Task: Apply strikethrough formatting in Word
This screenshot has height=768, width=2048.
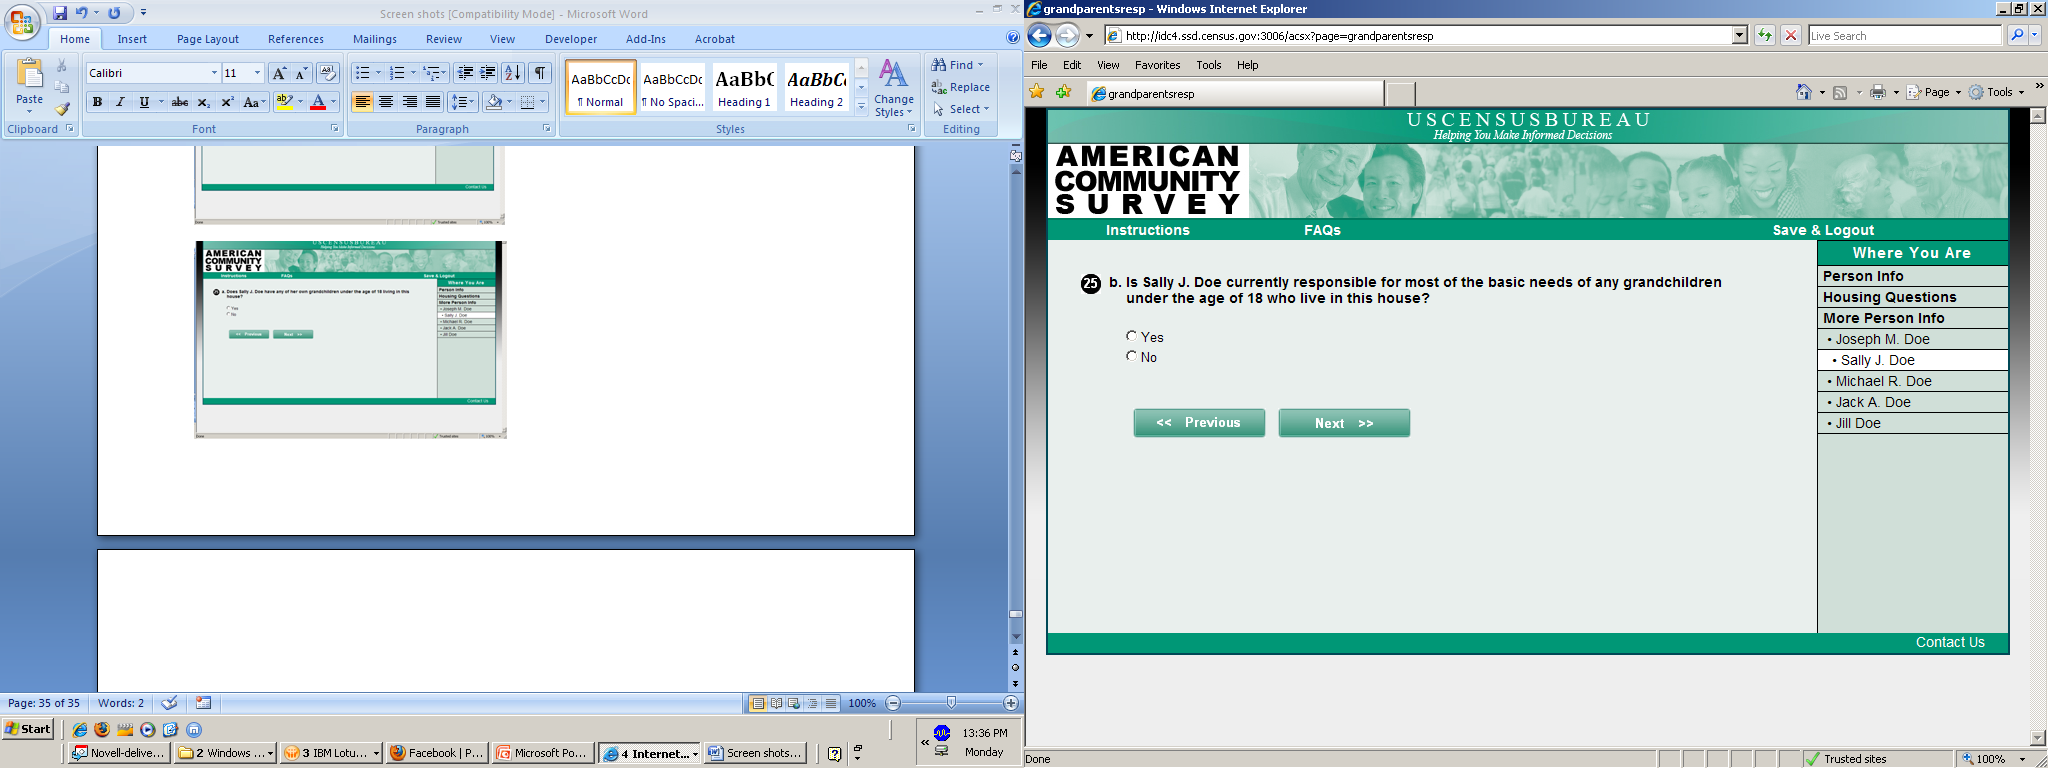Action: [x=180, y=102]
